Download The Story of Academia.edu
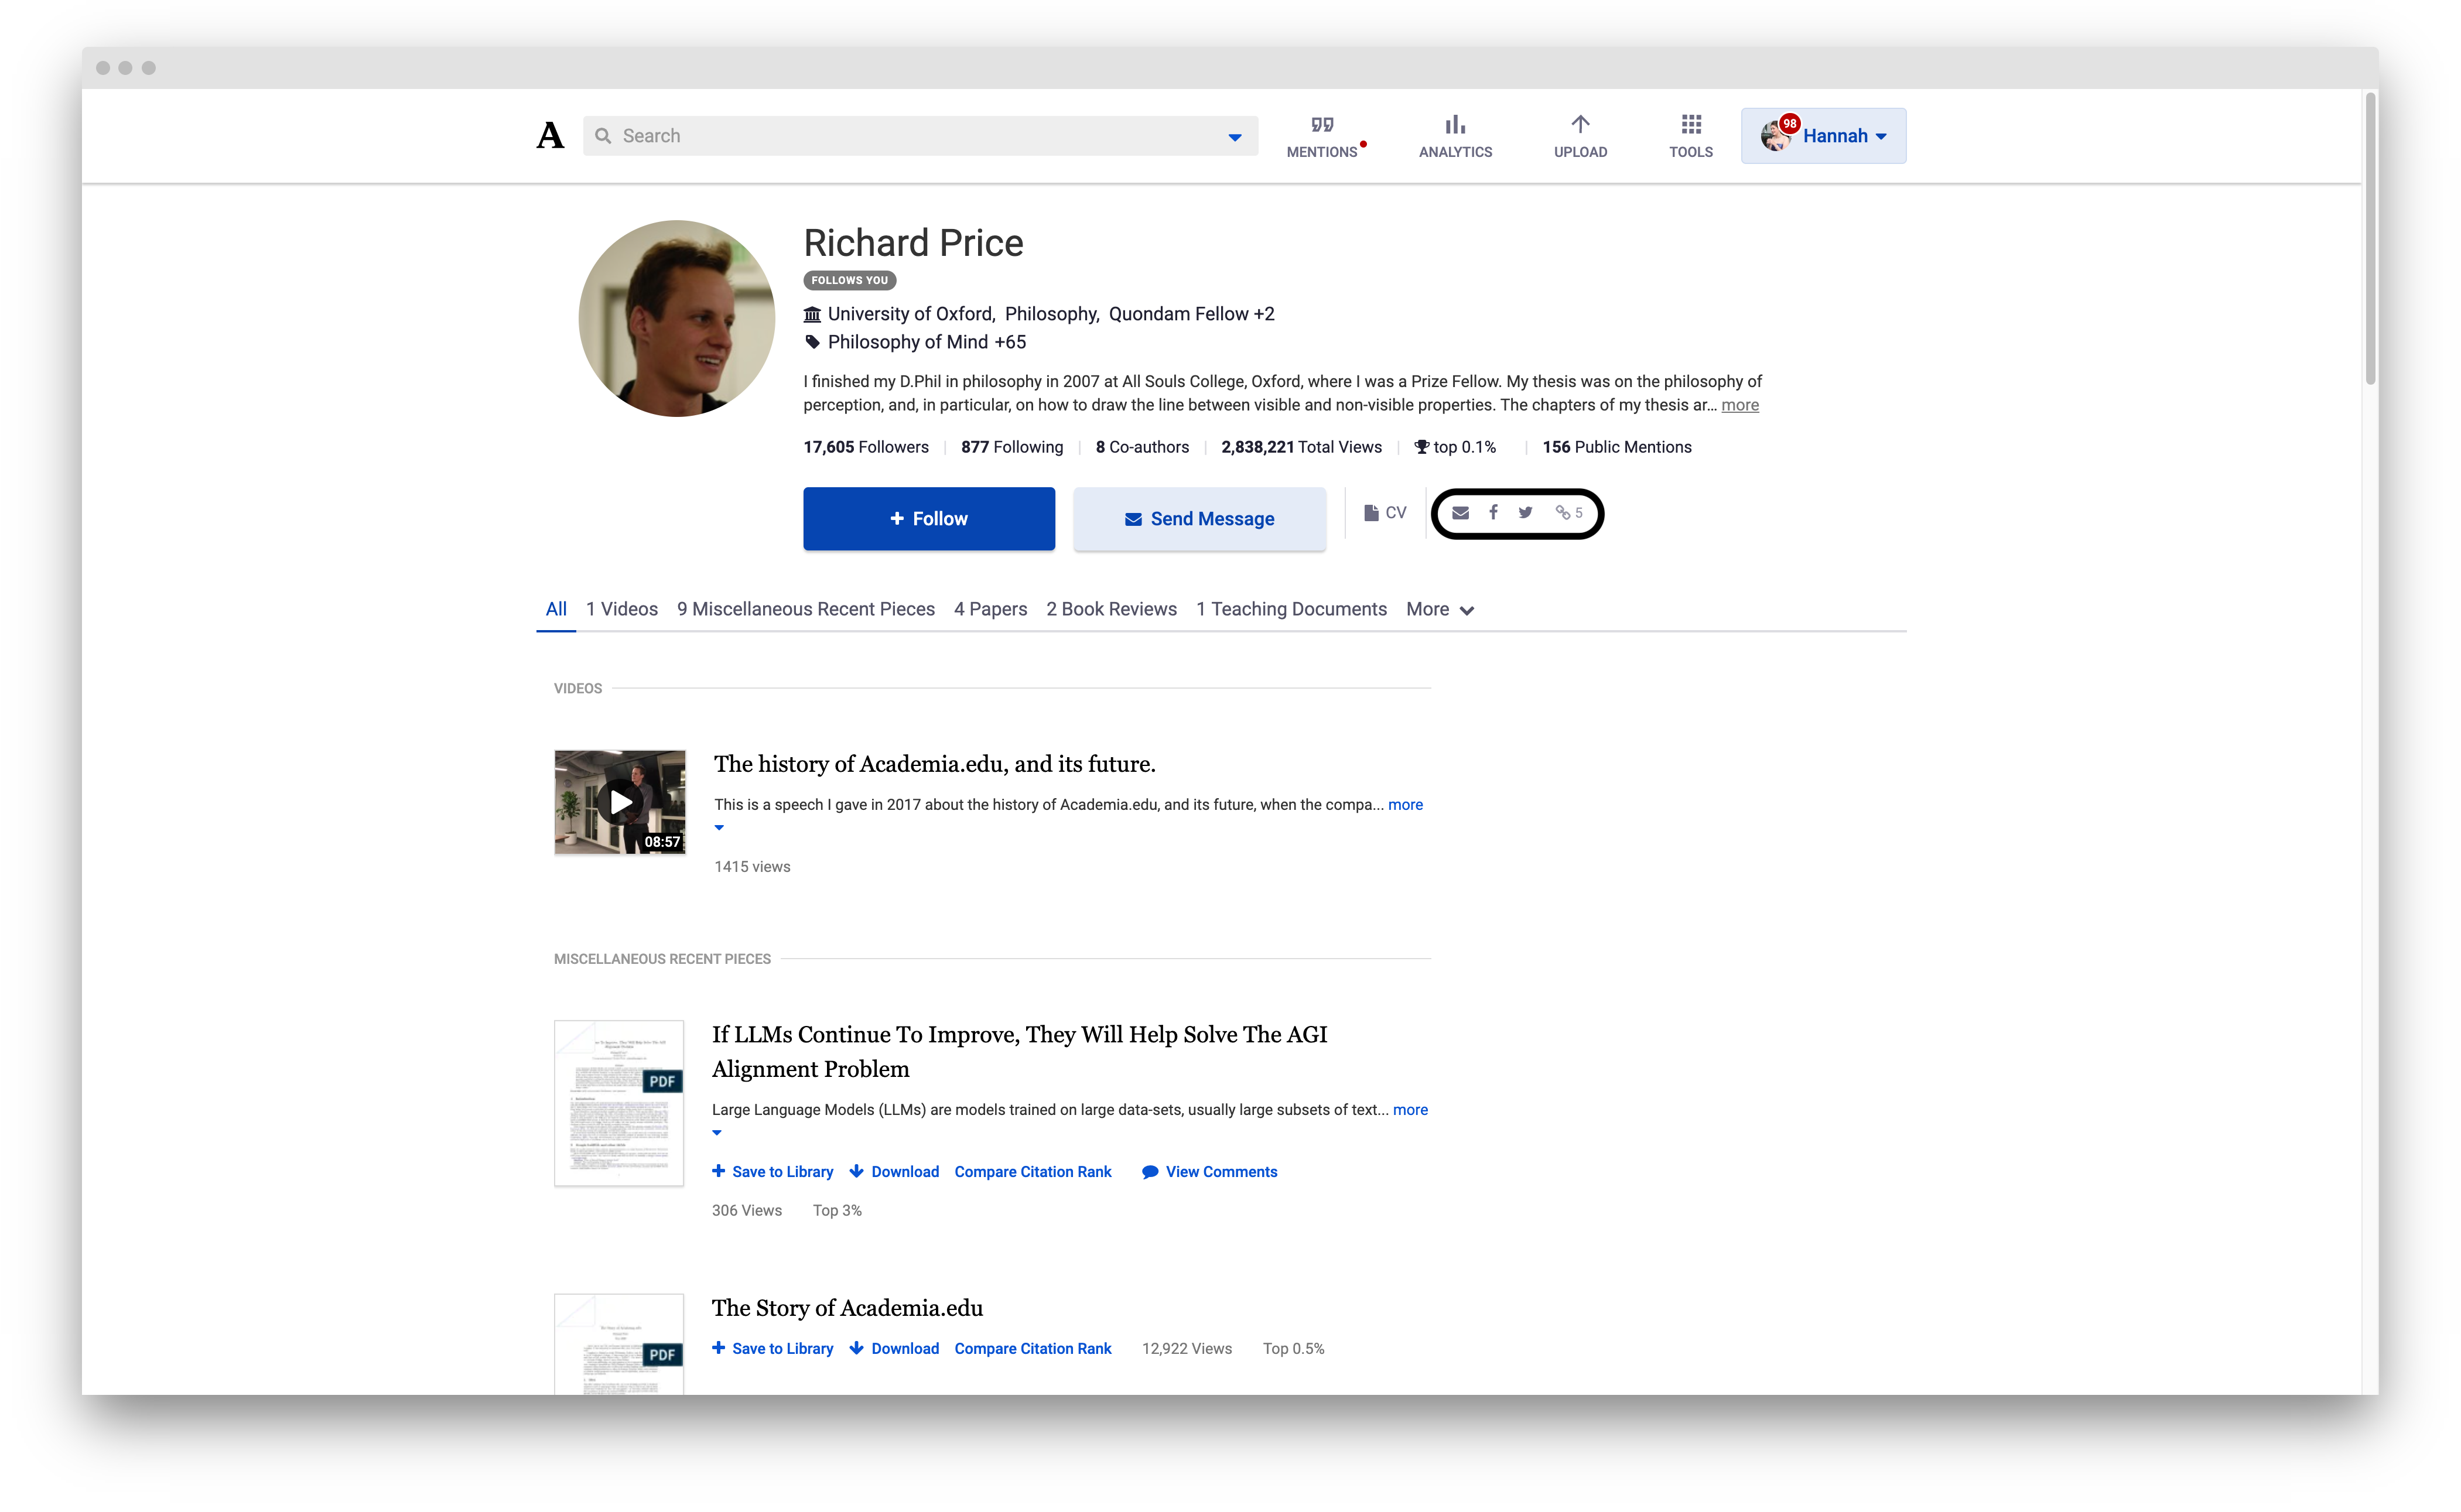Screen dimensions: 2461x1512 (894, 1349)
